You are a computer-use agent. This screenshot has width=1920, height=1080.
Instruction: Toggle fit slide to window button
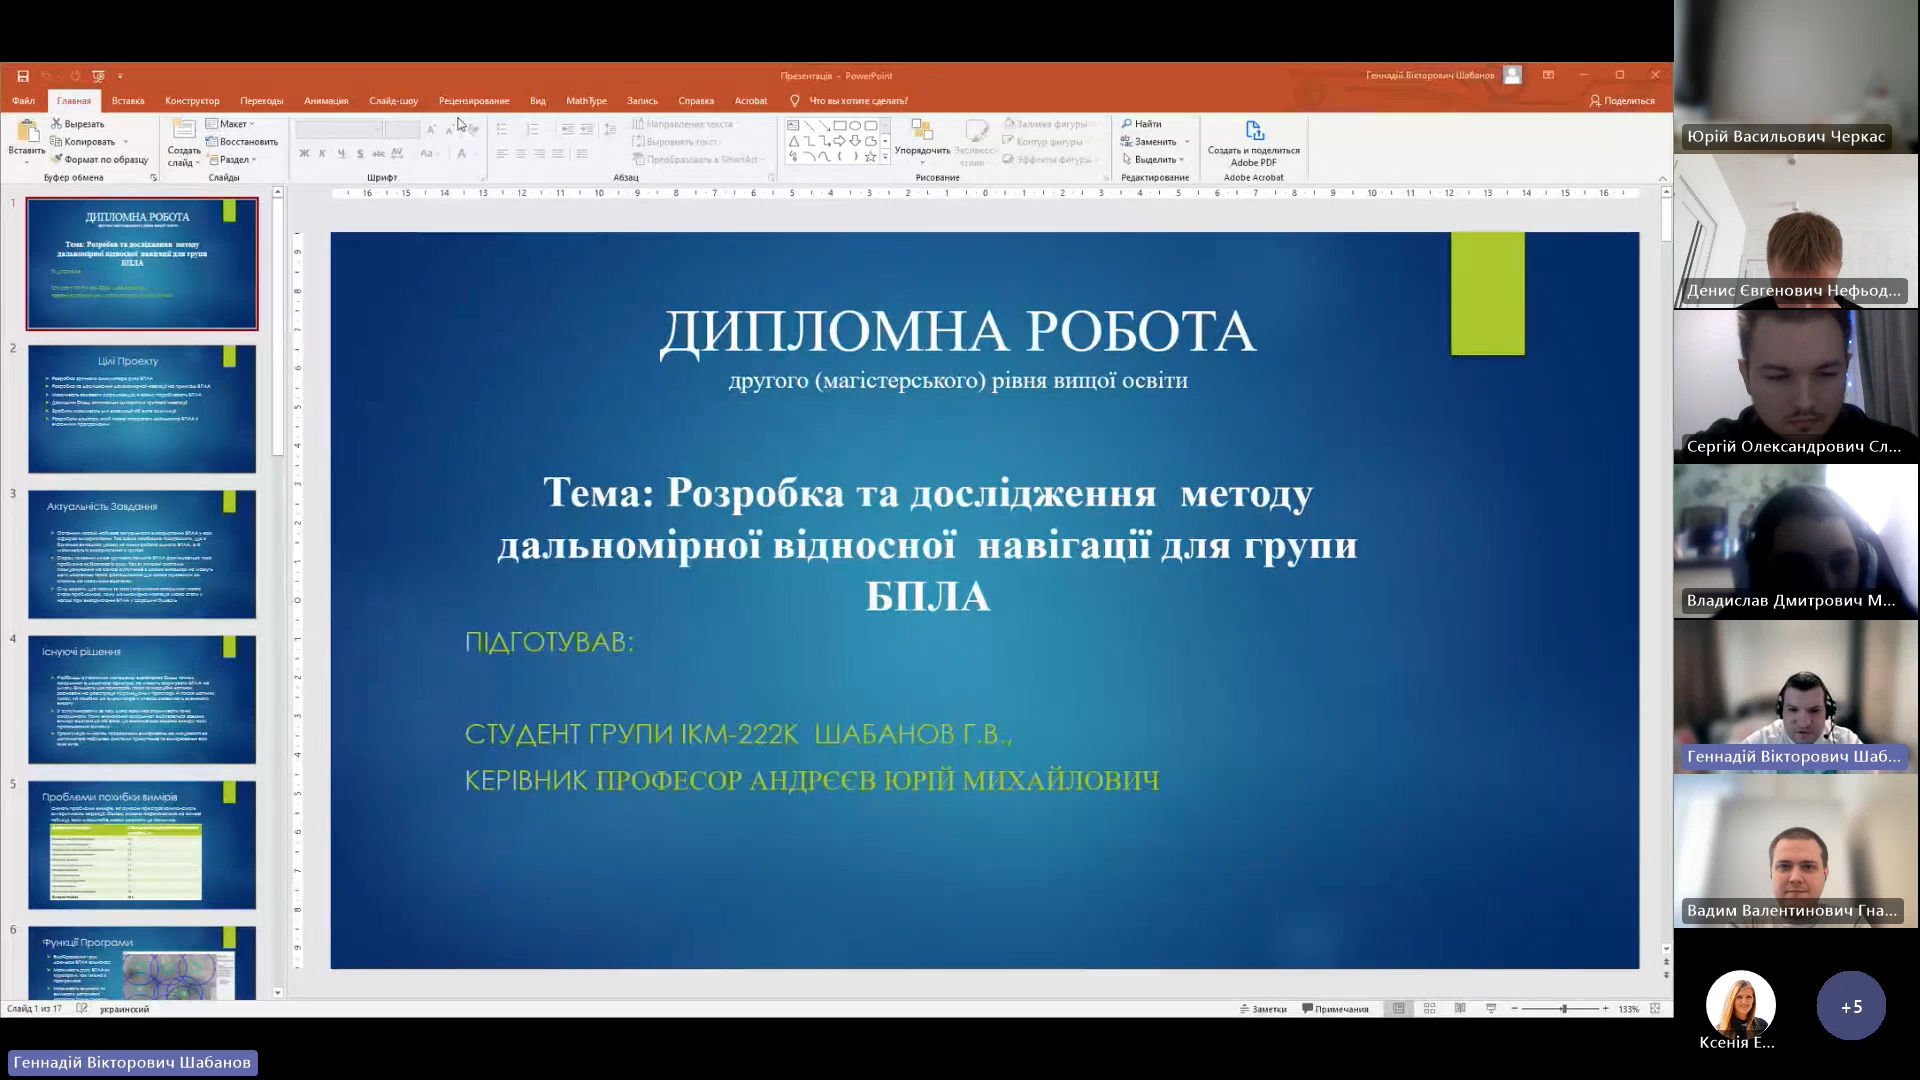1655,1008
